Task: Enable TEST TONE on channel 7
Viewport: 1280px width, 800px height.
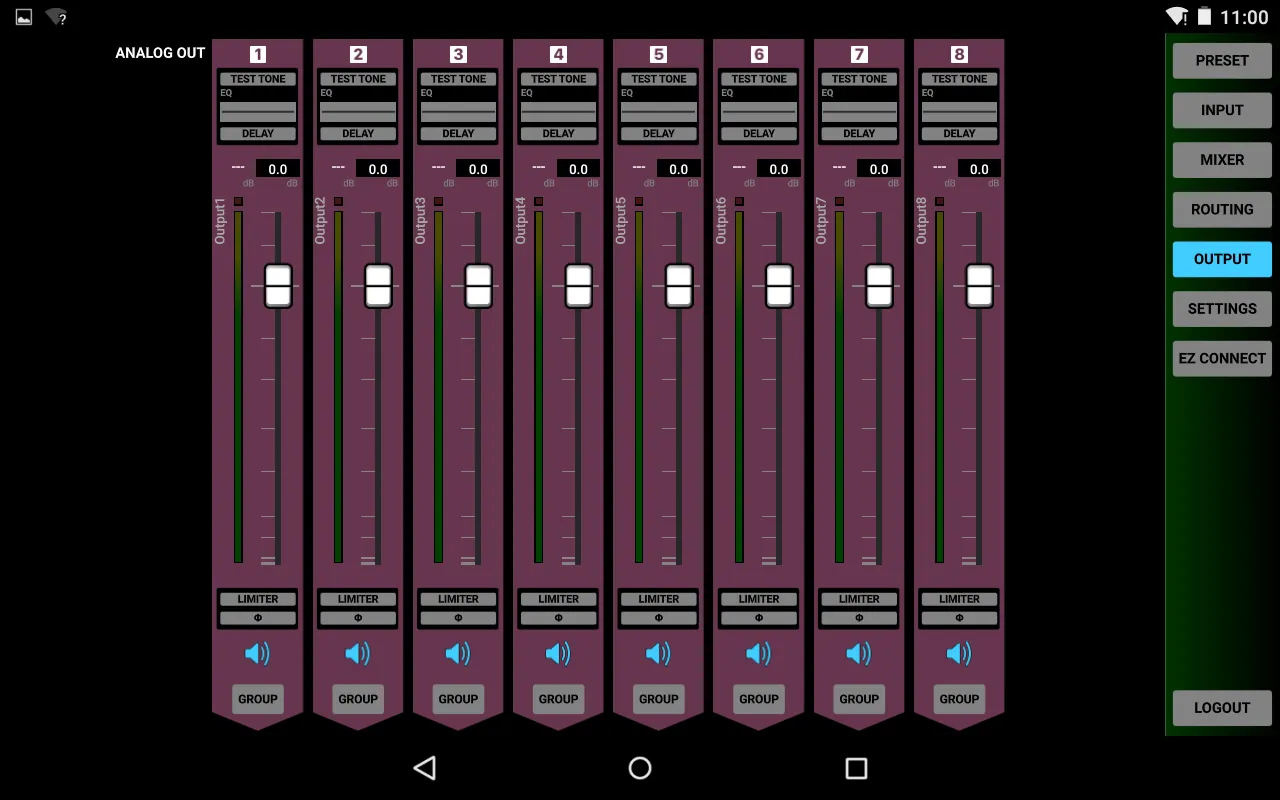Action: pyautogui.click(x=859, y=79)
